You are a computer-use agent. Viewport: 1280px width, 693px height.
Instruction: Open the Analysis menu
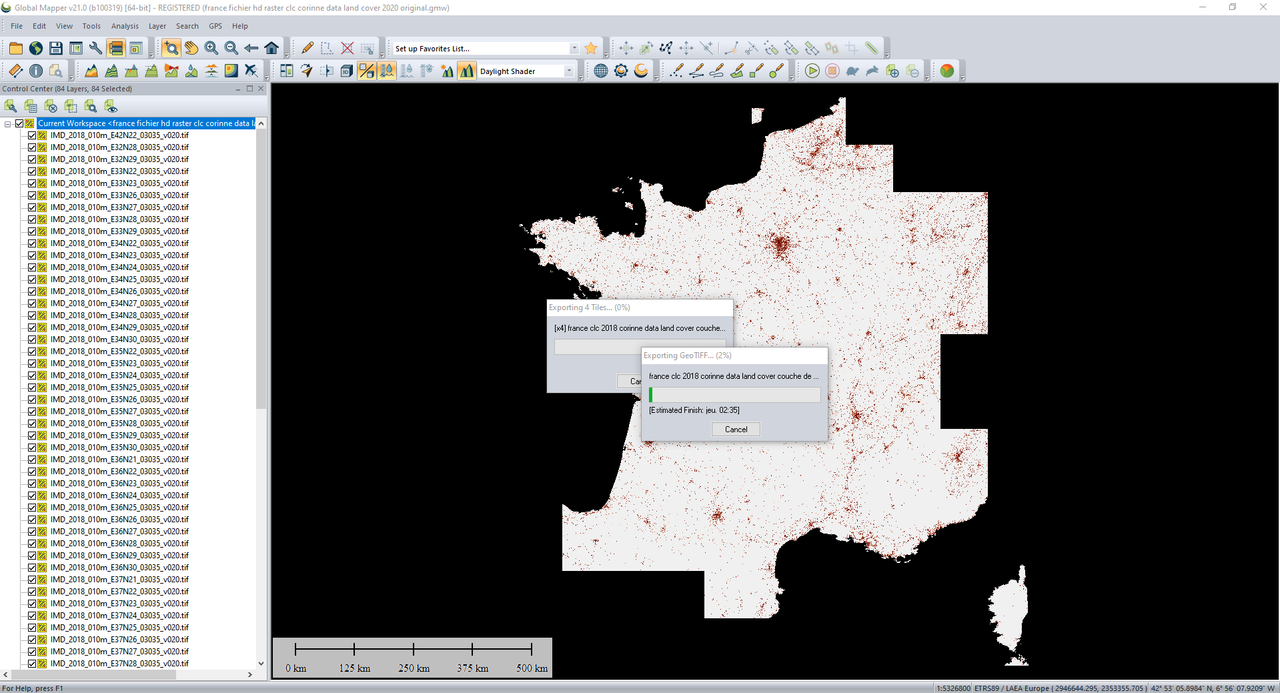coord(125,26)
